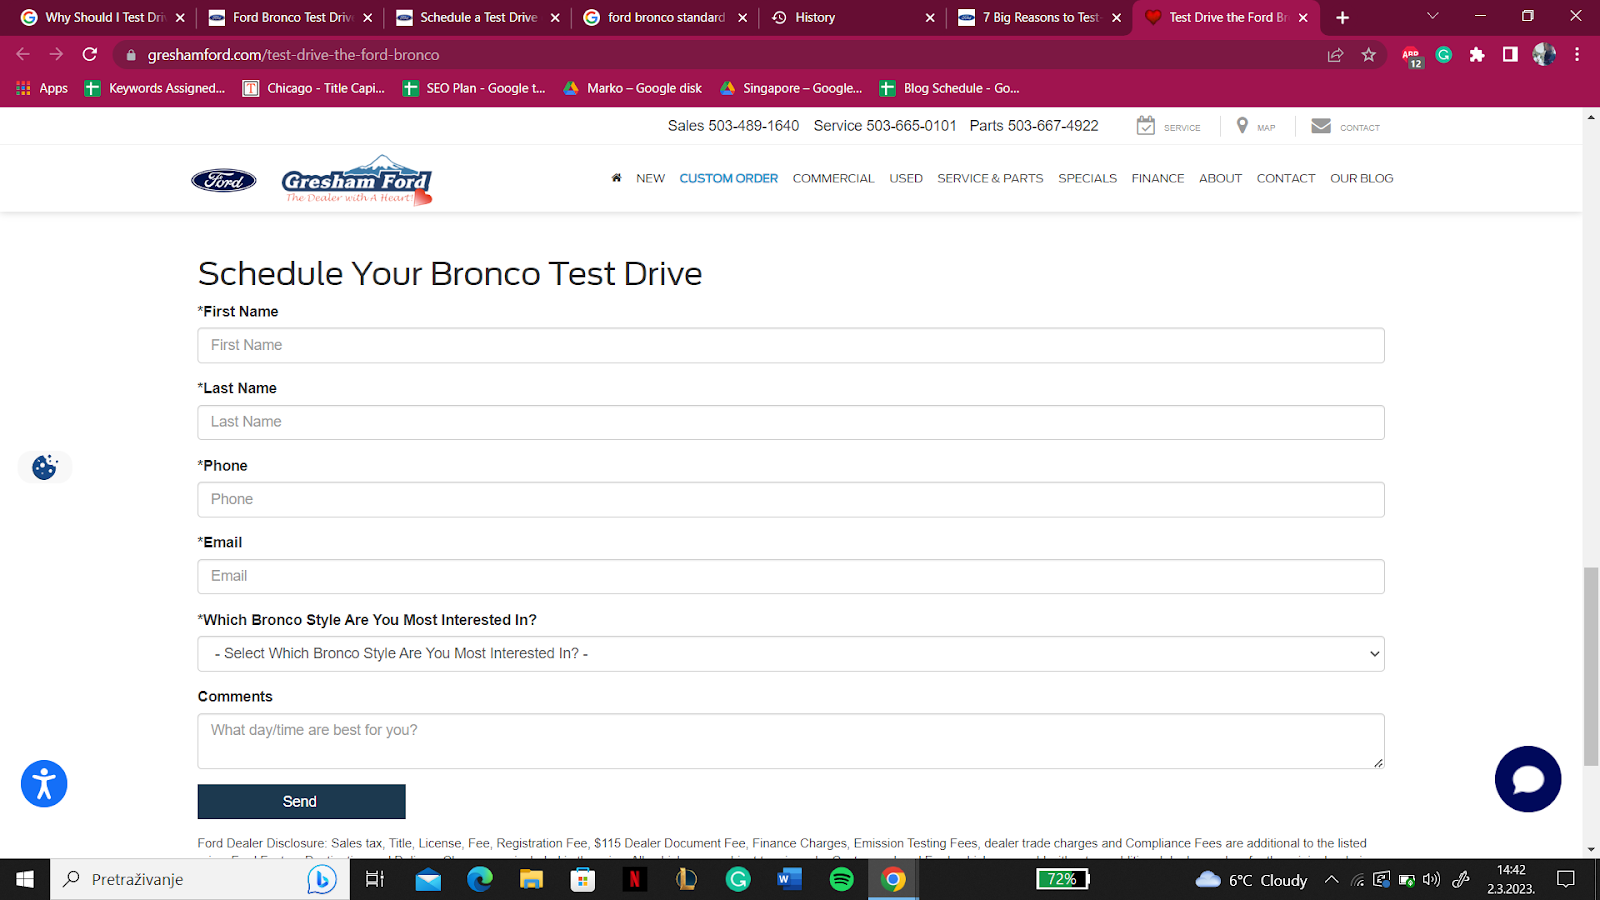Image resolution: width=1600 pixels, height=900 pixels.
Task: Open the COMMERCIAL navigation menu
Action: [x=833, y=178]
